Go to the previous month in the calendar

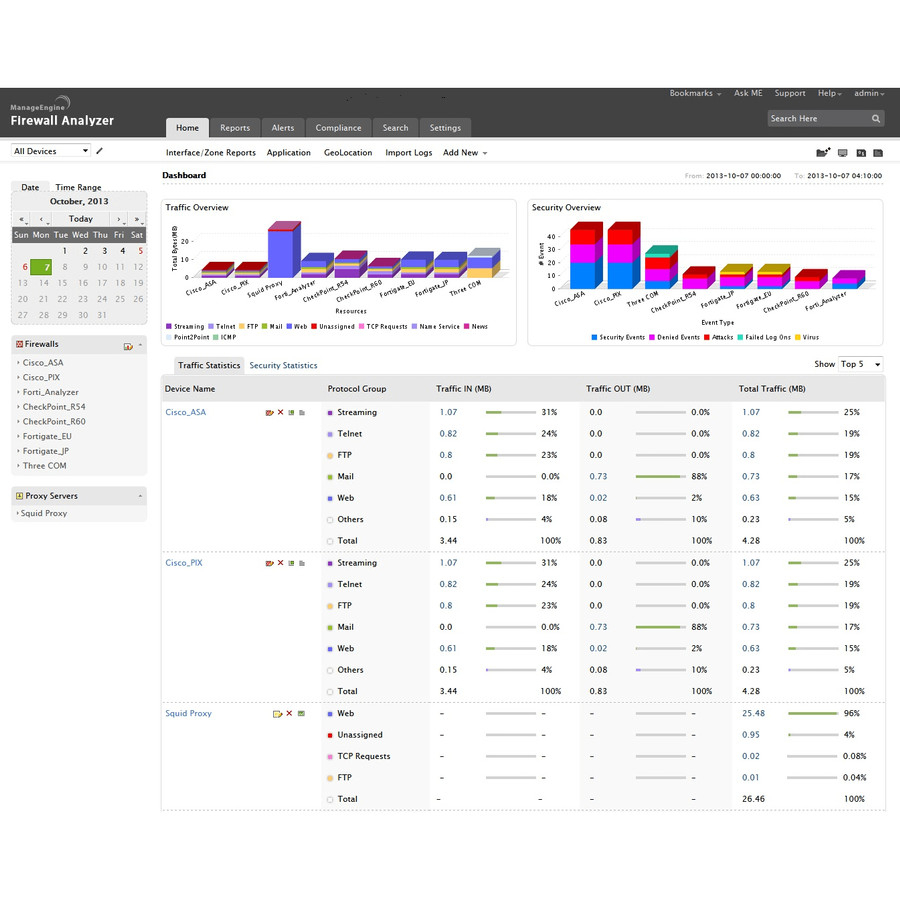tap(41, 219)
